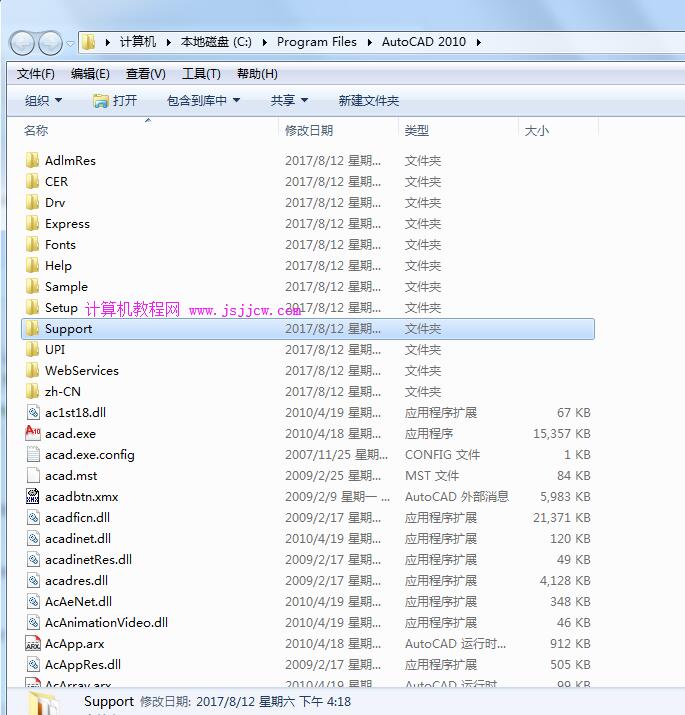Click the acadres.dll file name
Screen dimensions: 685x715
[x=77, y=580]
